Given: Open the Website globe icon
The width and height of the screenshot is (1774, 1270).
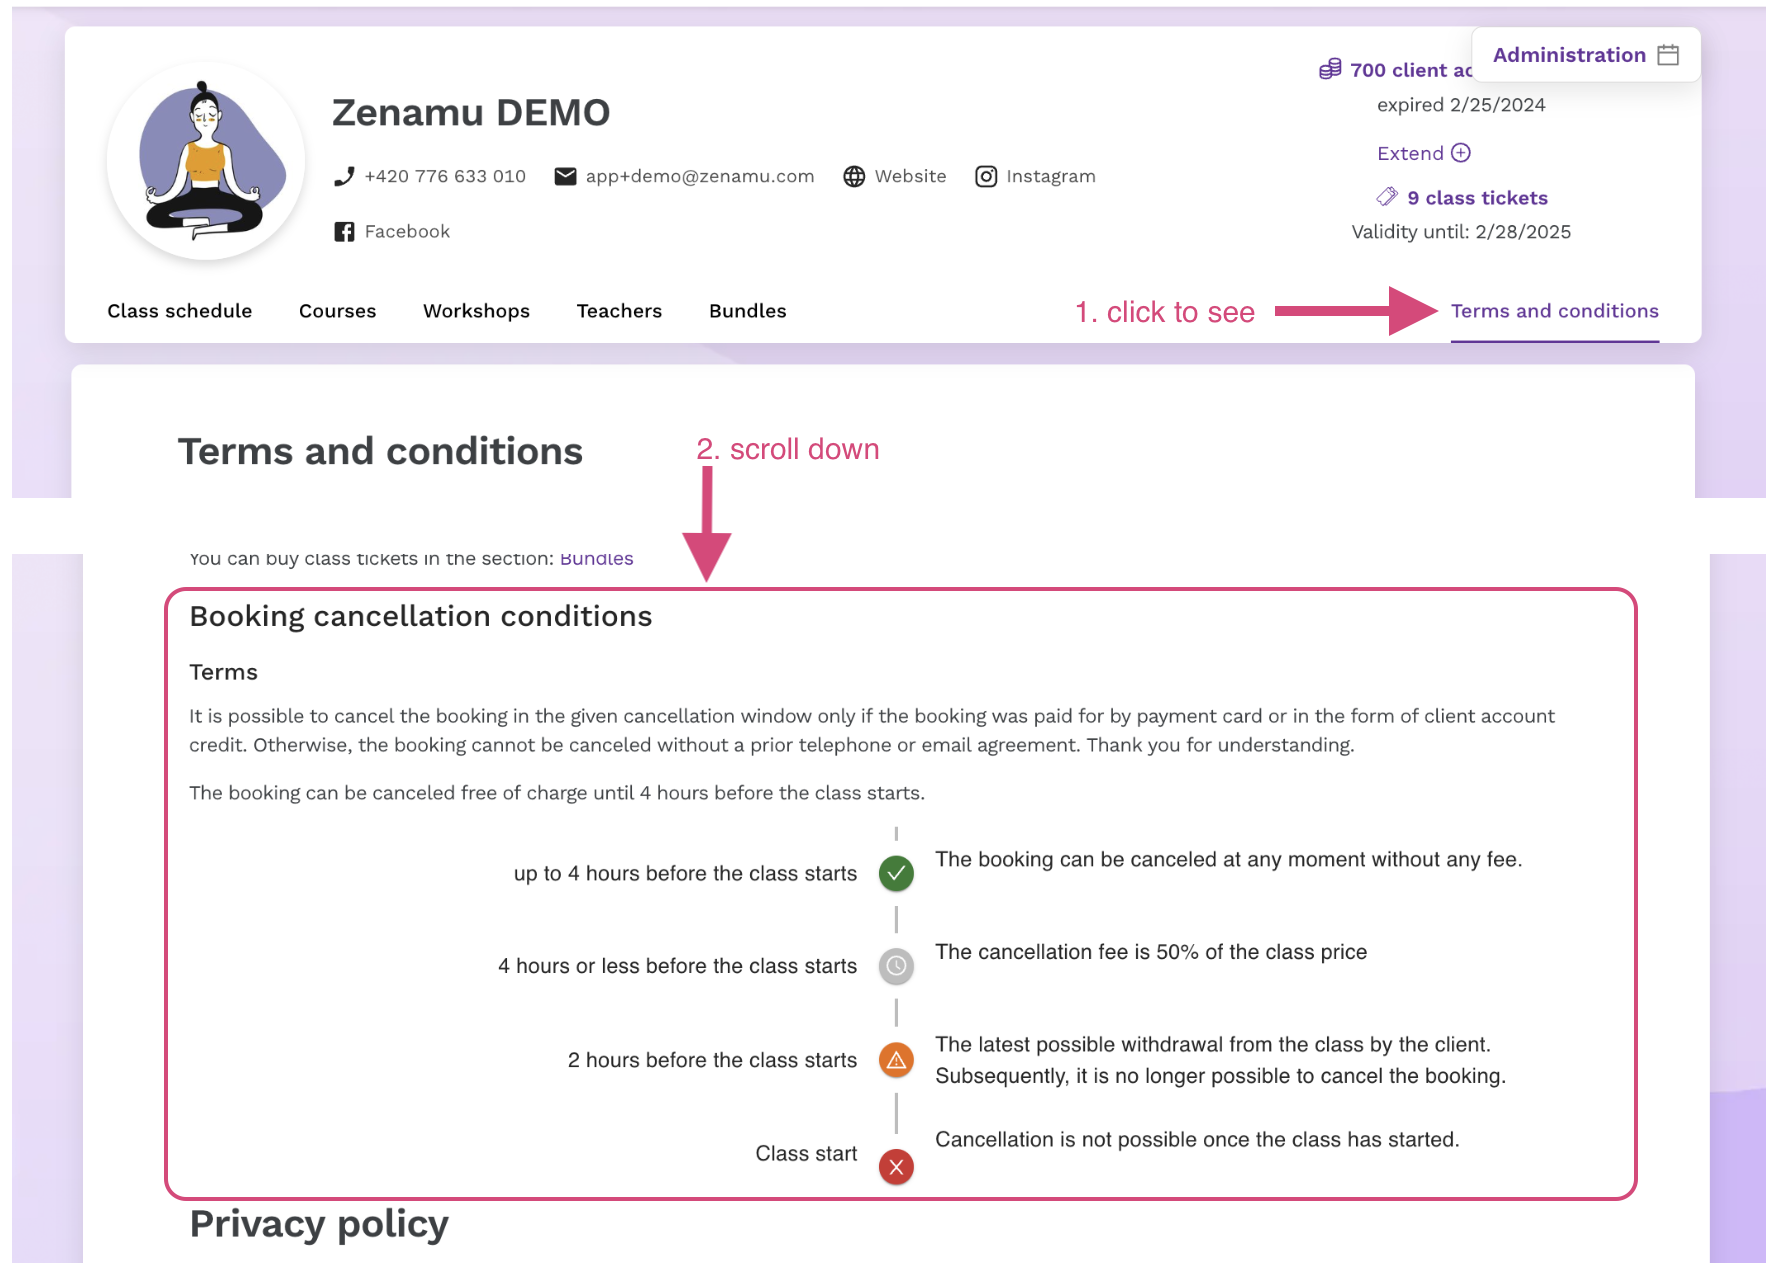Looking at the screenshot, I should (x=854, y=177).
